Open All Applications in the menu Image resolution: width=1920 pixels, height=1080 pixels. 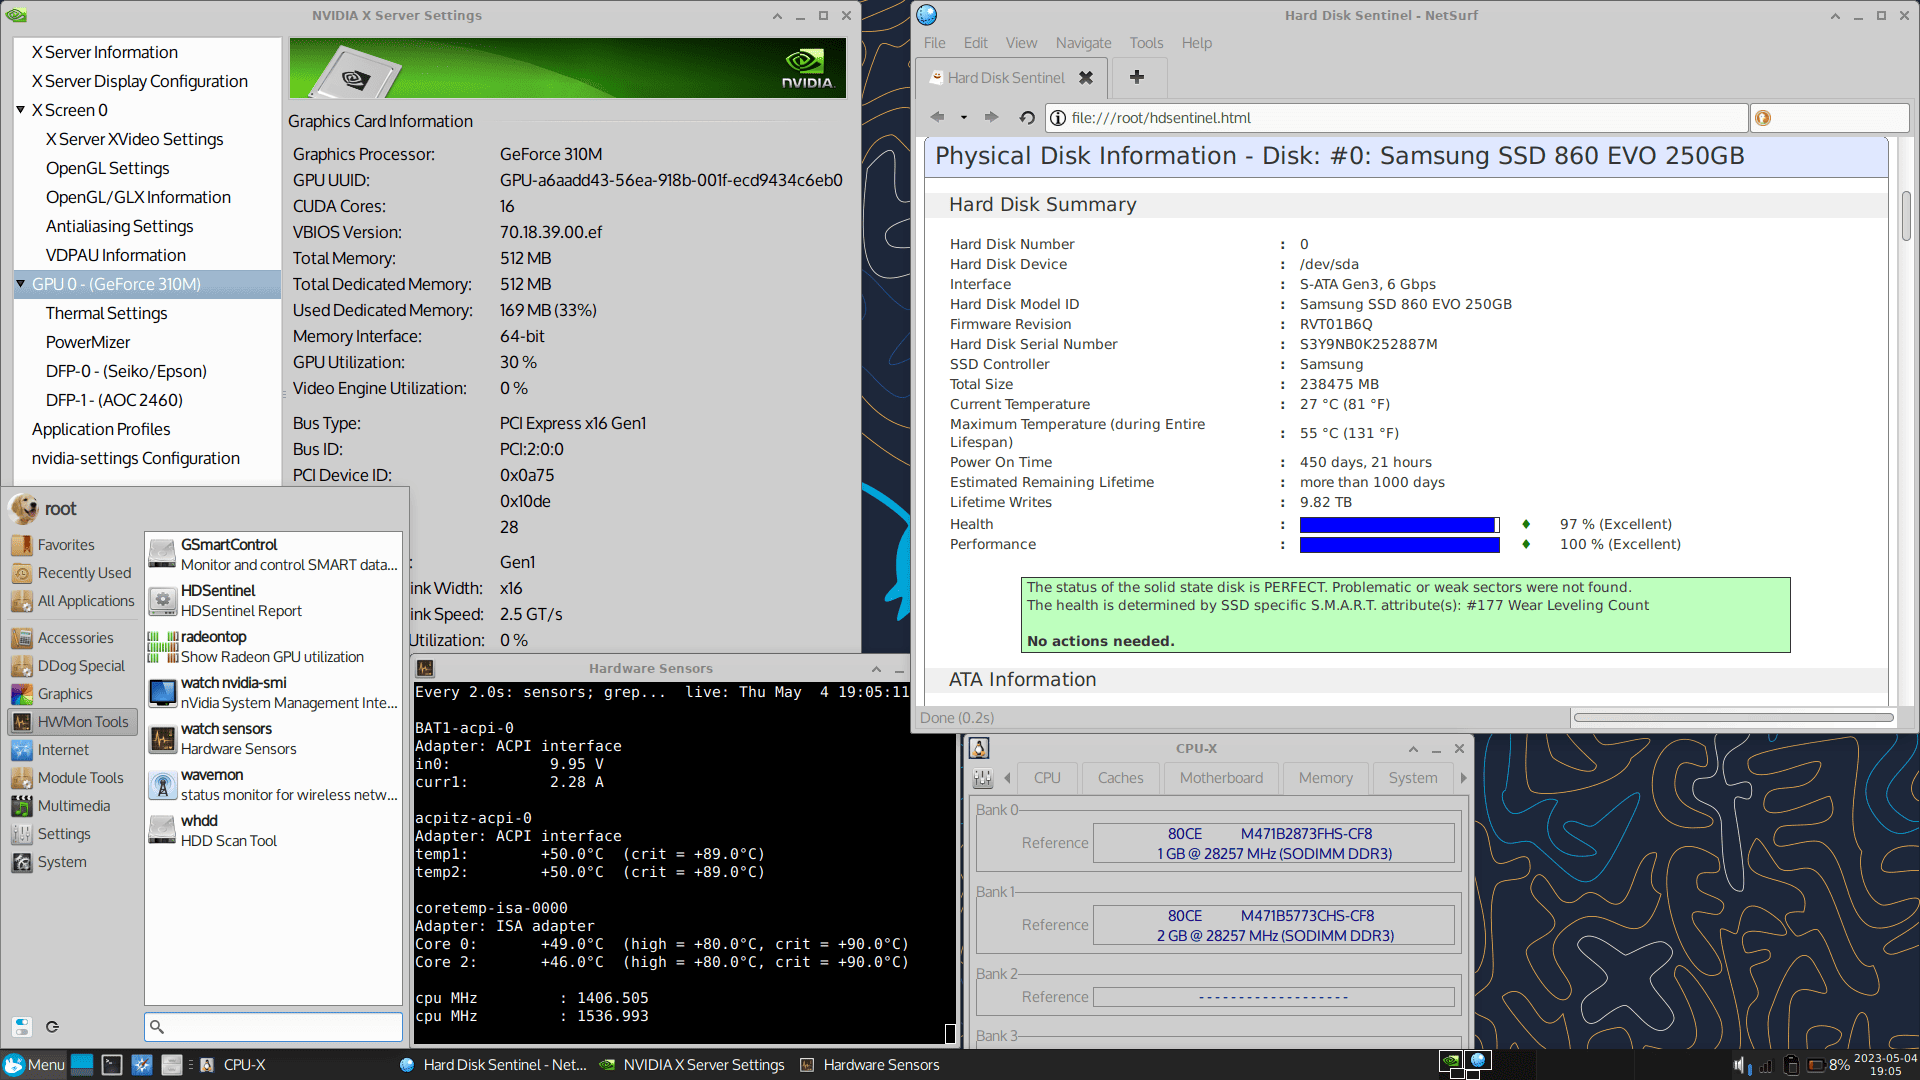[72, 601]
